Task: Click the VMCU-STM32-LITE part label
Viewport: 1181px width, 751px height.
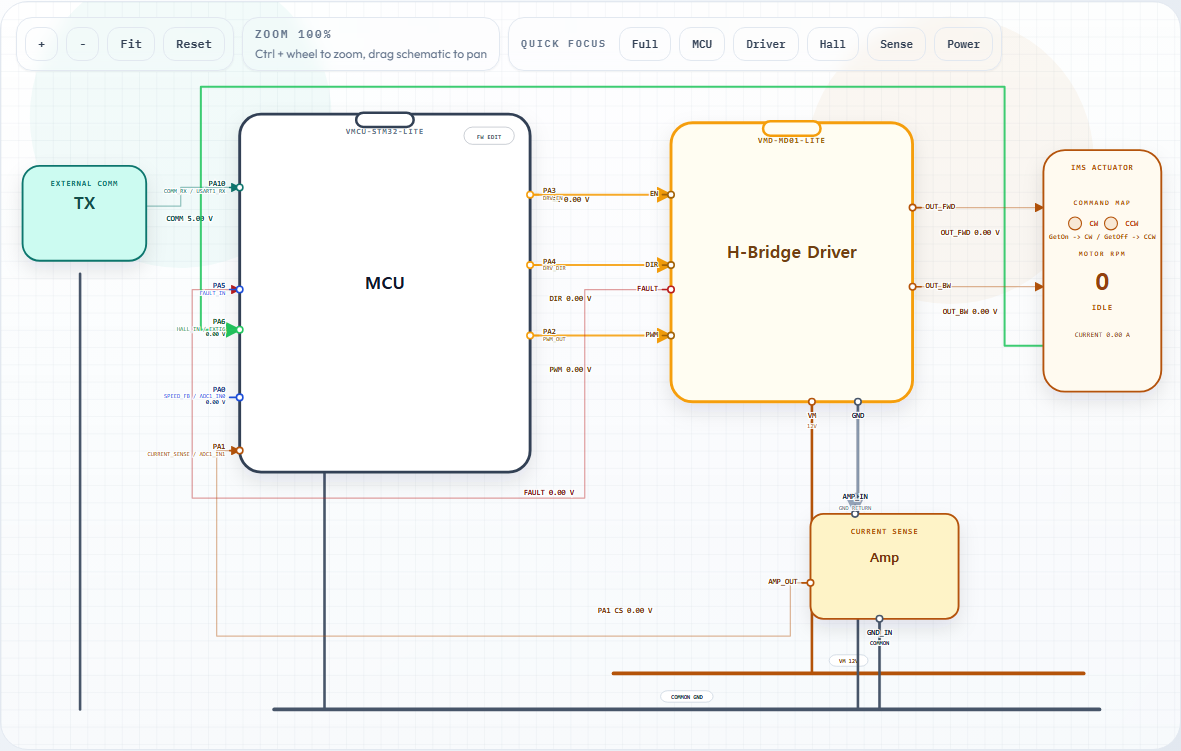Action: click(385, 132)
